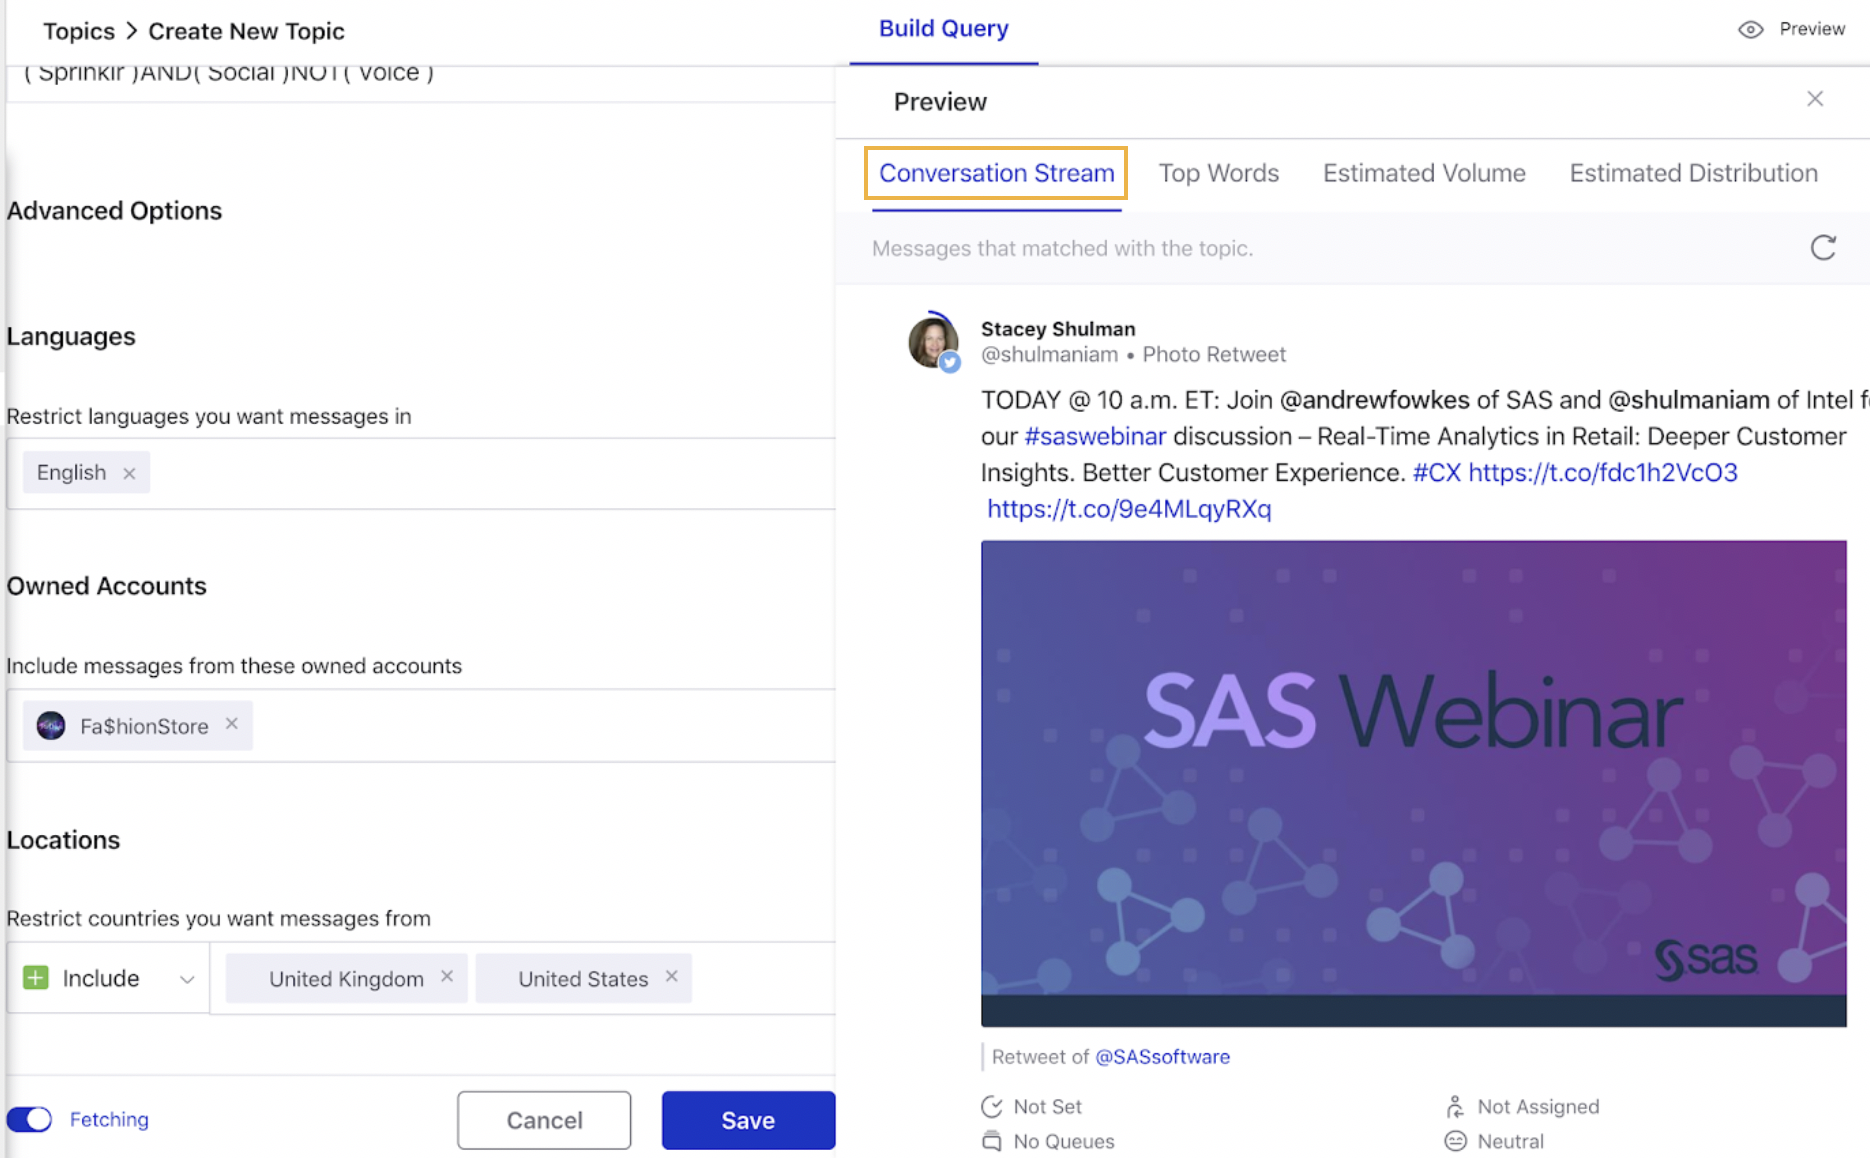Click the Not Assigned label

coord(1538,1107)
